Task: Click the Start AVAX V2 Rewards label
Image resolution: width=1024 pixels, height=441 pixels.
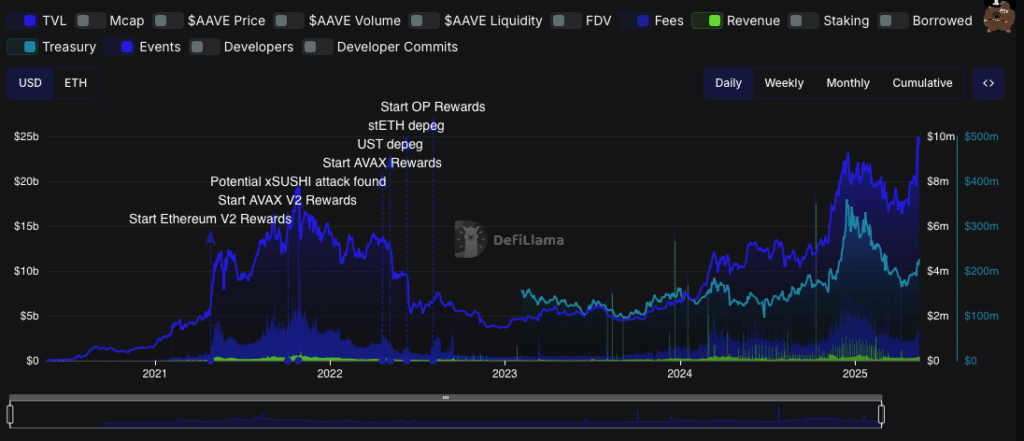Action: 287,200
